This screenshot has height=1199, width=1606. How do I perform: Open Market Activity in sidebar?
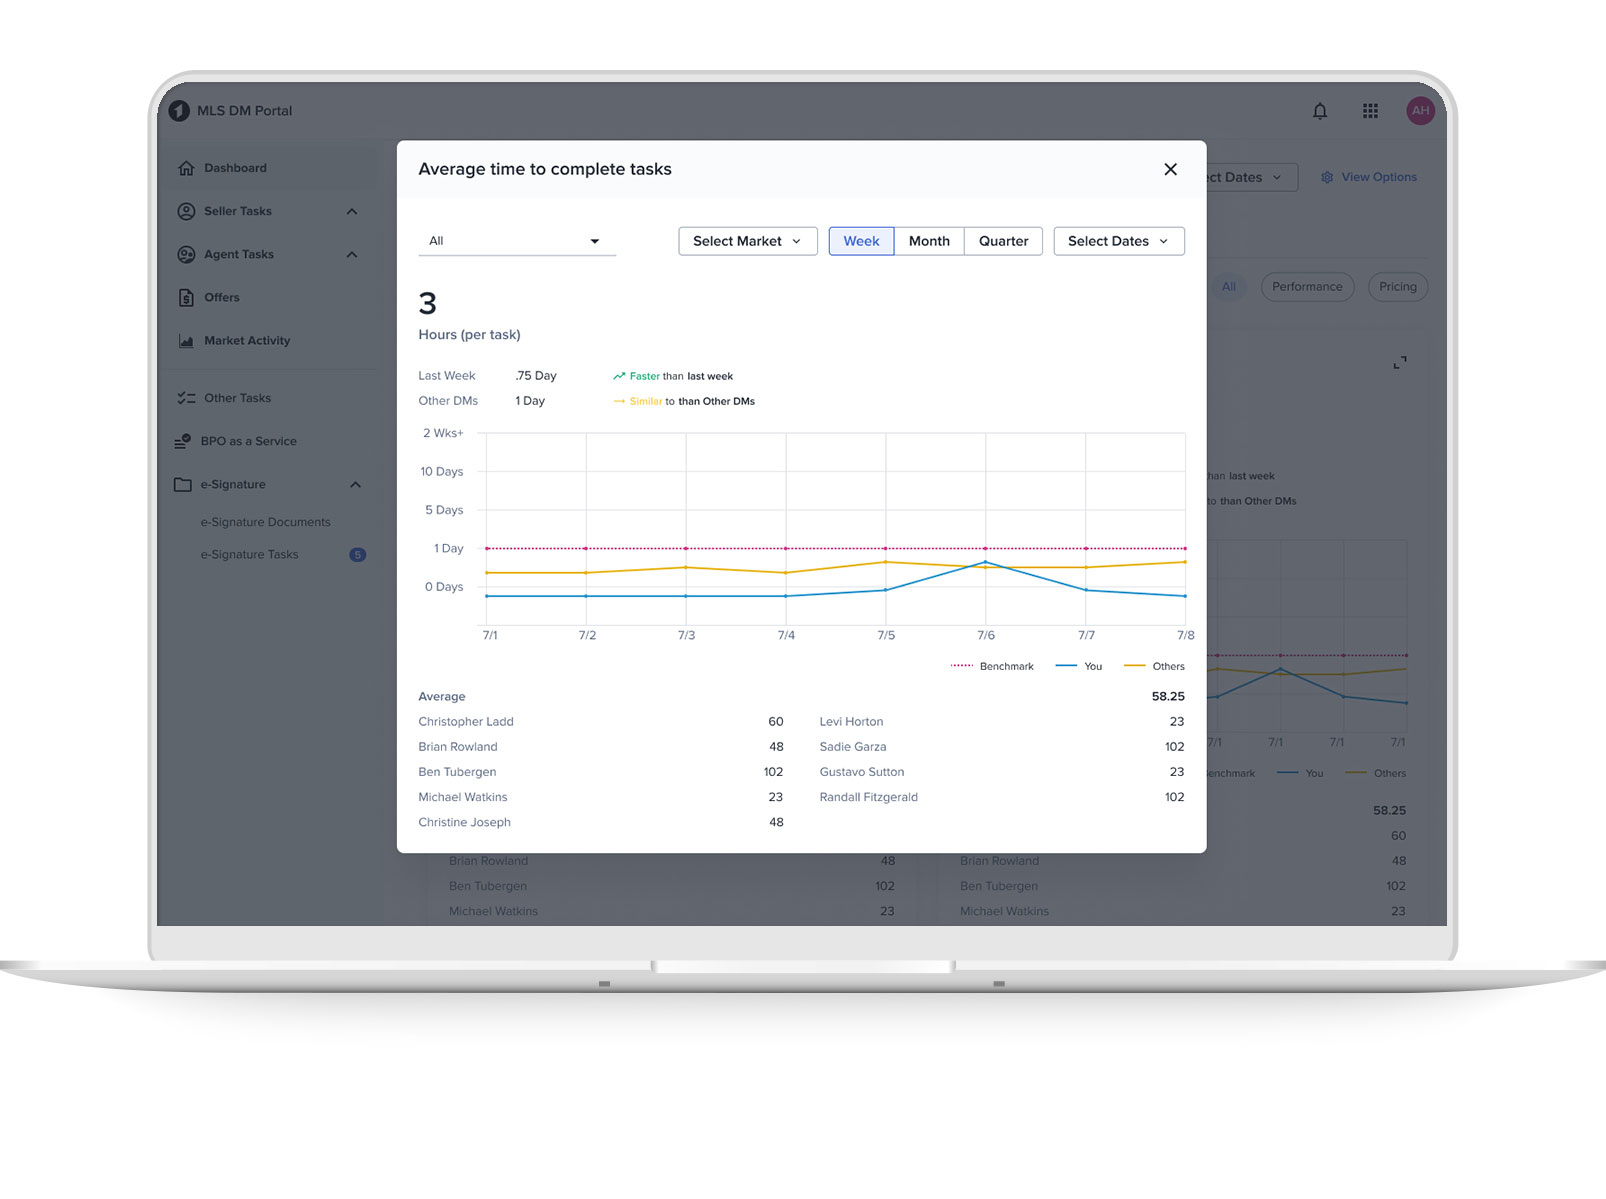[x=247, y=340]
